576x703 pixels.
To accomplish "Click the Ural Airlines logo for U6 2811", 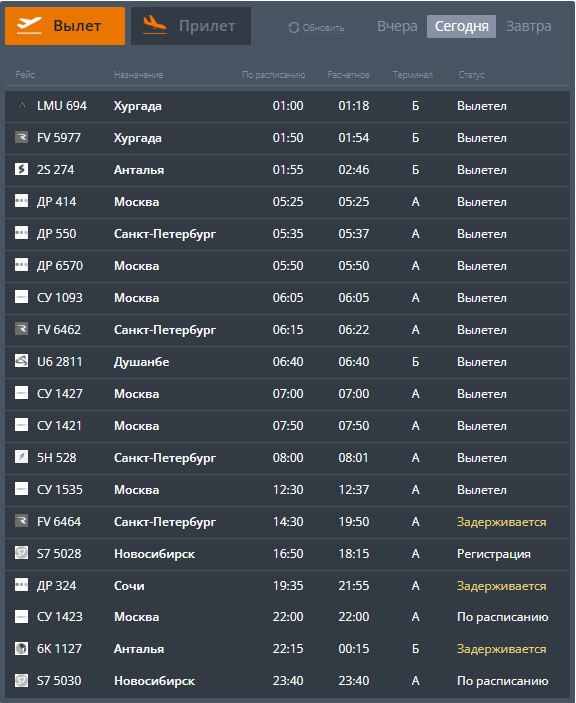I will [22, 360].
